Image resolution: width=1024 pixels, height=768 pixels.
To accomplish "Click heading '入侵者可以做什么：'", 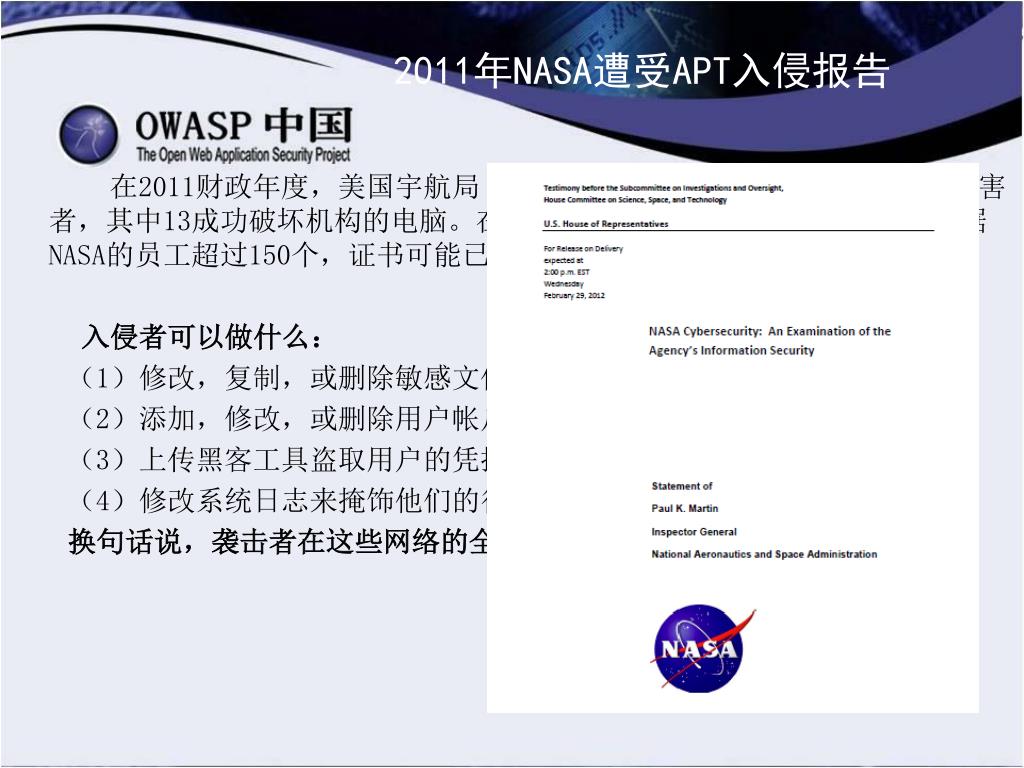I will 202,337.
